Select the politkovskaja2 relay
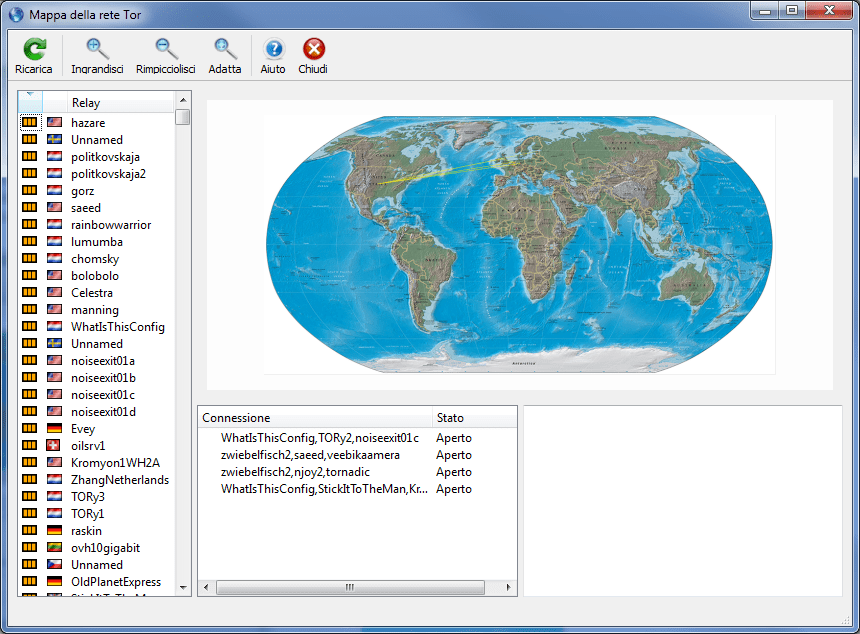This screenshot has height=634, width=860. [109, 174]
